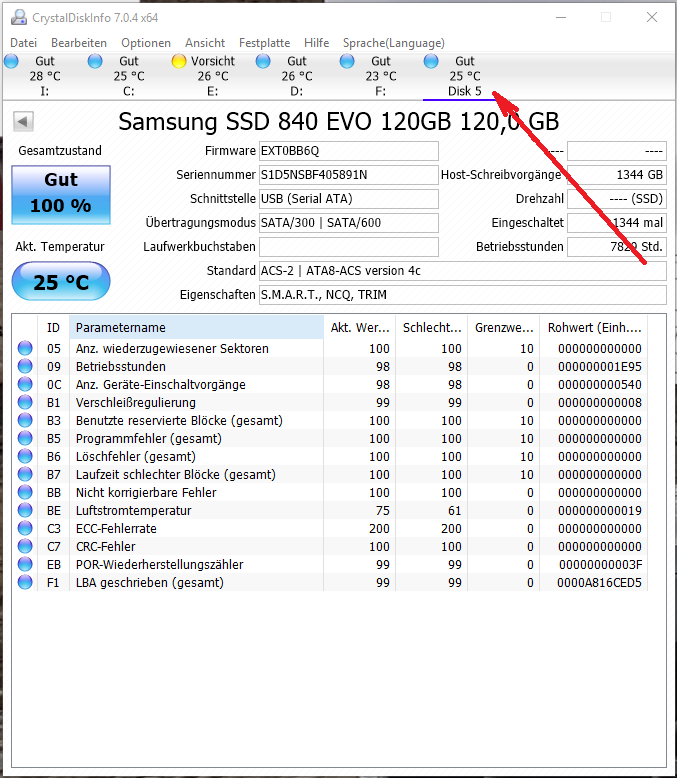Open the Optionen menu

tap(146, 43)
